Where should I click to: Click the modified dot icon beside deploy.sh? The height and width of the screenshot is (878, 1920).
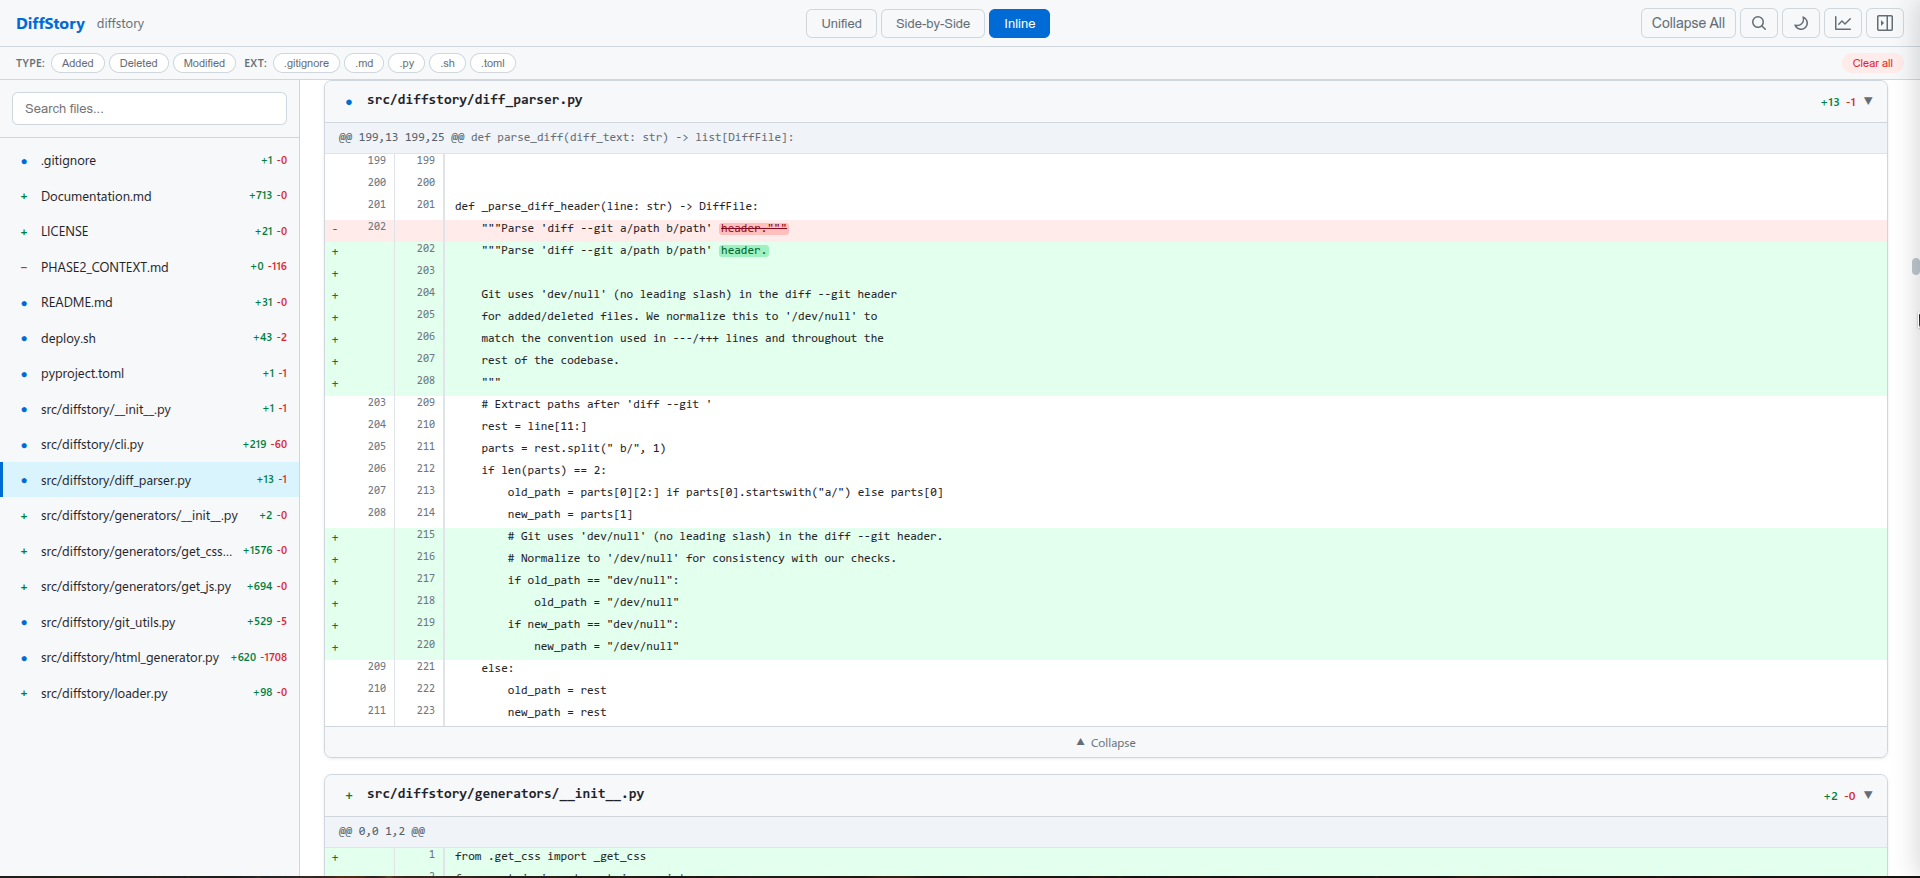pos(24,338)
